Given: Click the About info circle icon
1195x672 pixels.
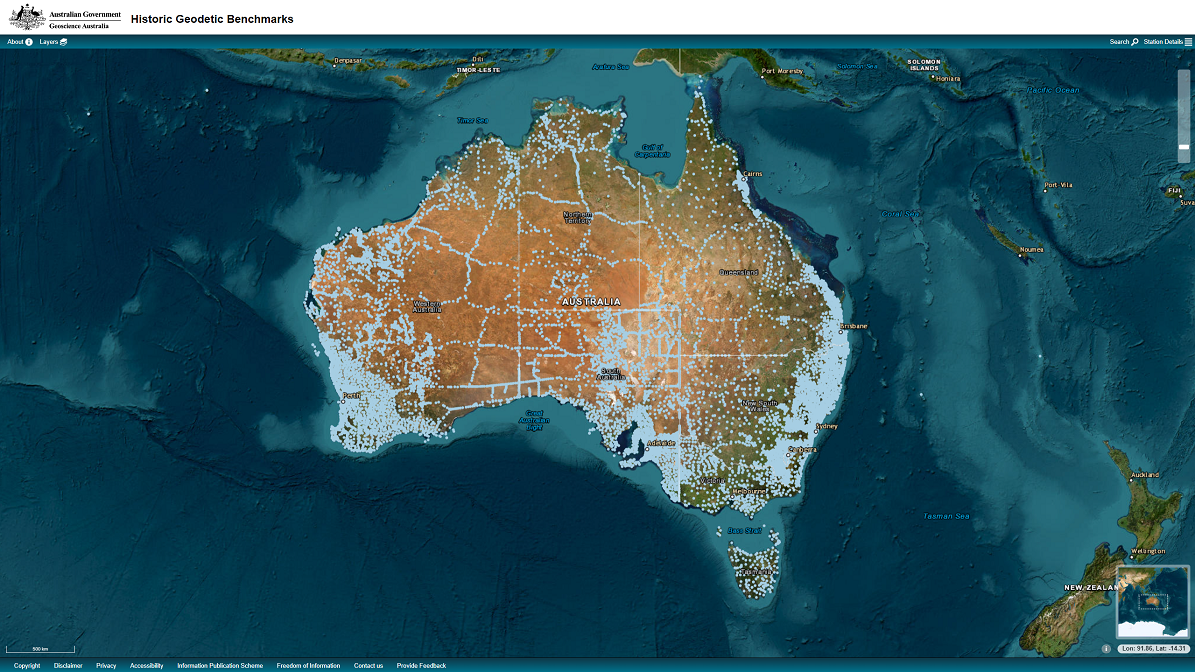Looking at the screenshot, I should coord(29,42).
